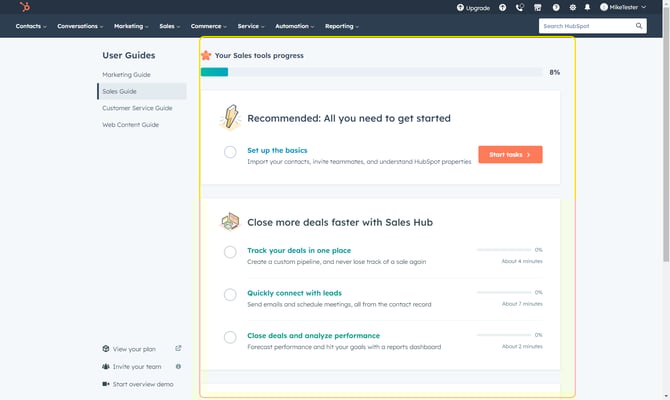The height and width of the screenshot is (400, 670).
Task: Click the search magnifier icon
Action: click(638, 26)
